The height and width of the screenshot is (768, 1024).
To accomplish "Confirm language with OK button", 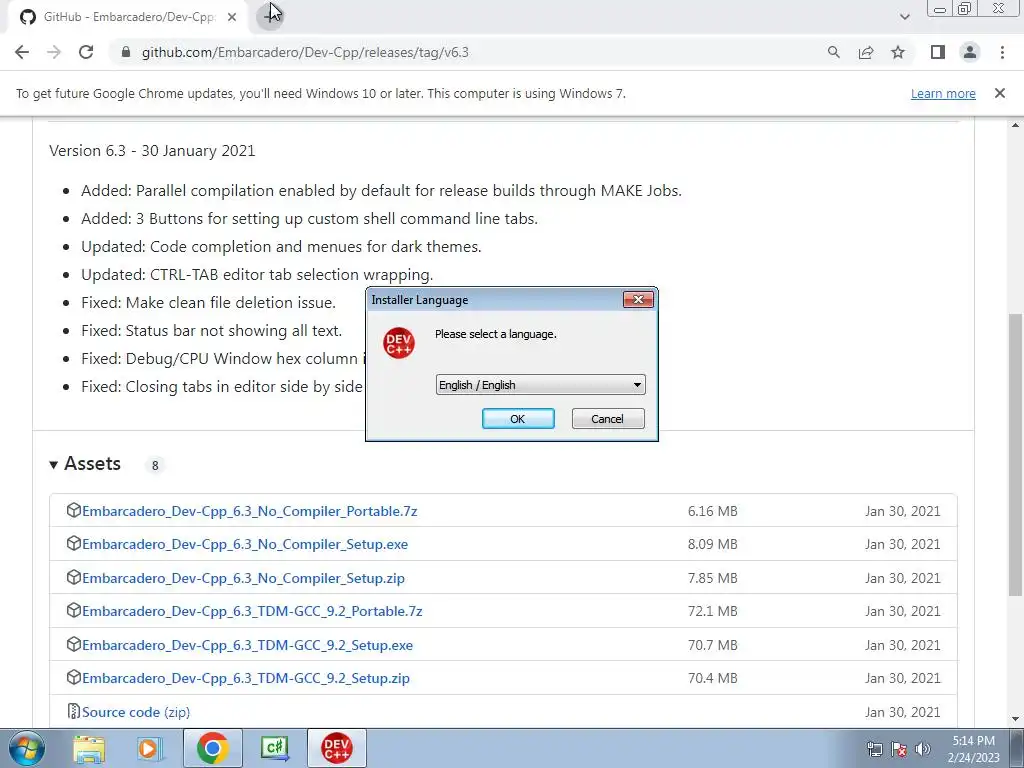I will point(518,419).
